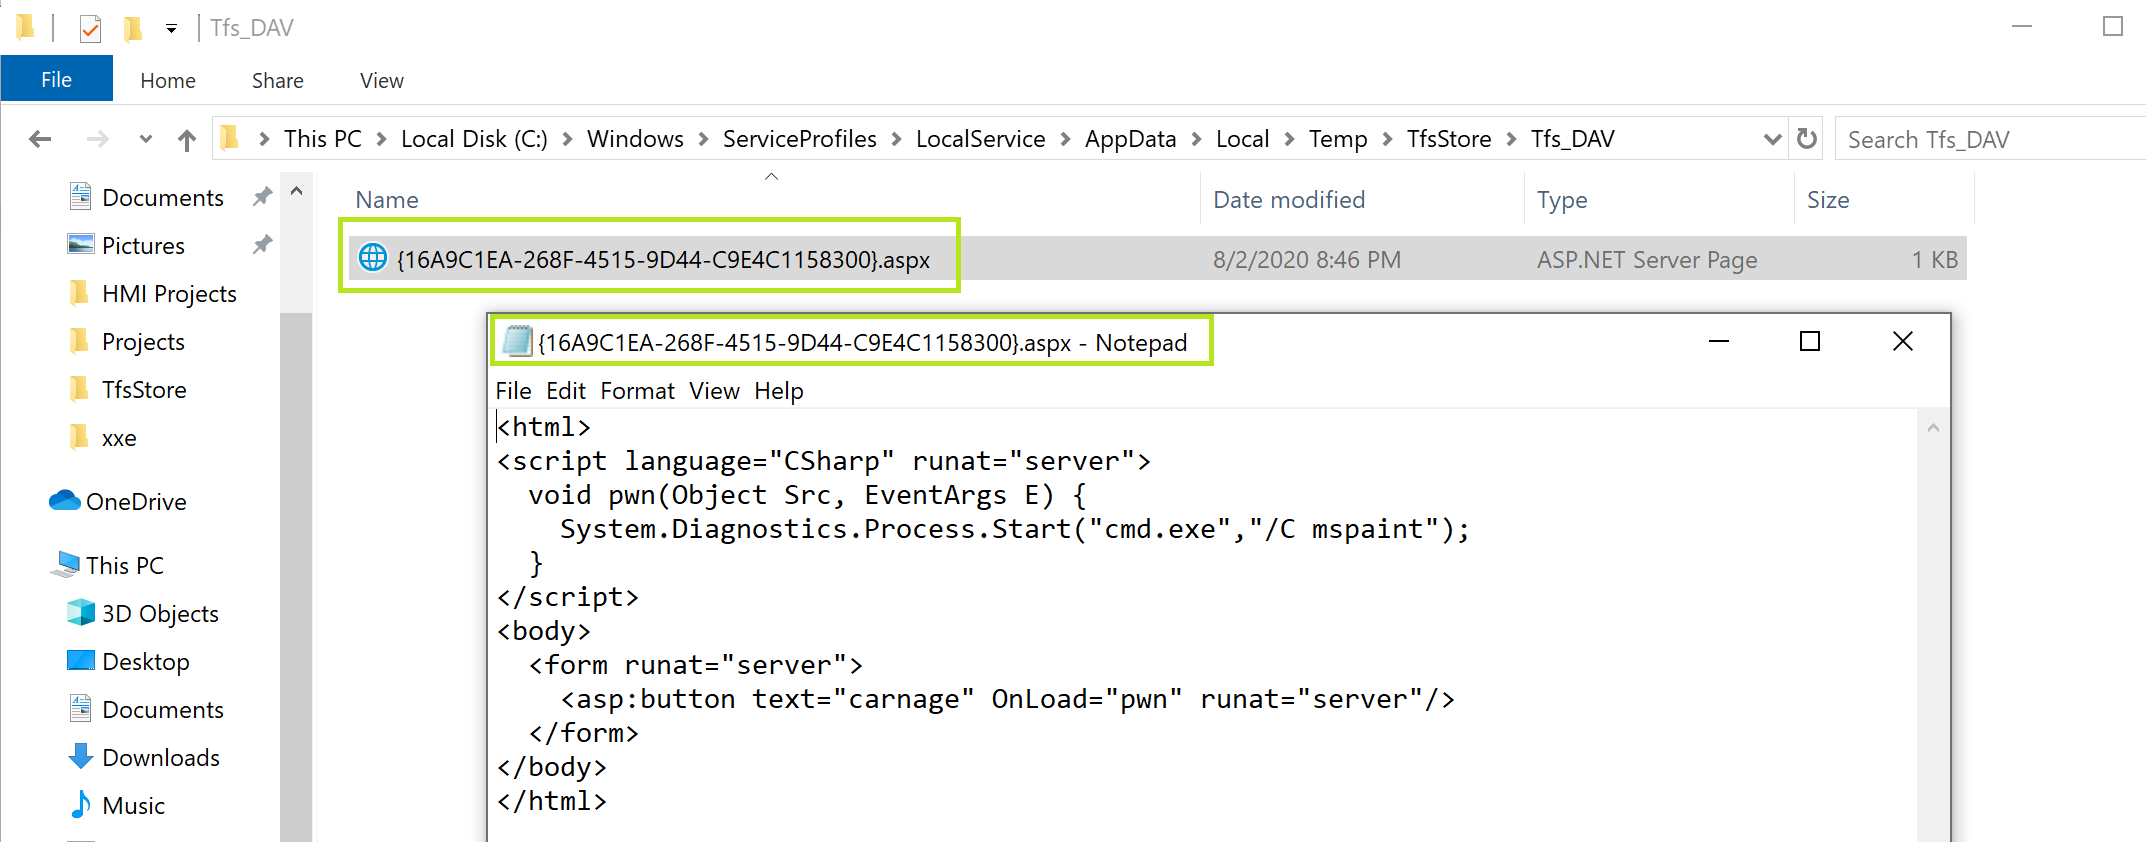Sort files by the Name column header

[387, 200]
